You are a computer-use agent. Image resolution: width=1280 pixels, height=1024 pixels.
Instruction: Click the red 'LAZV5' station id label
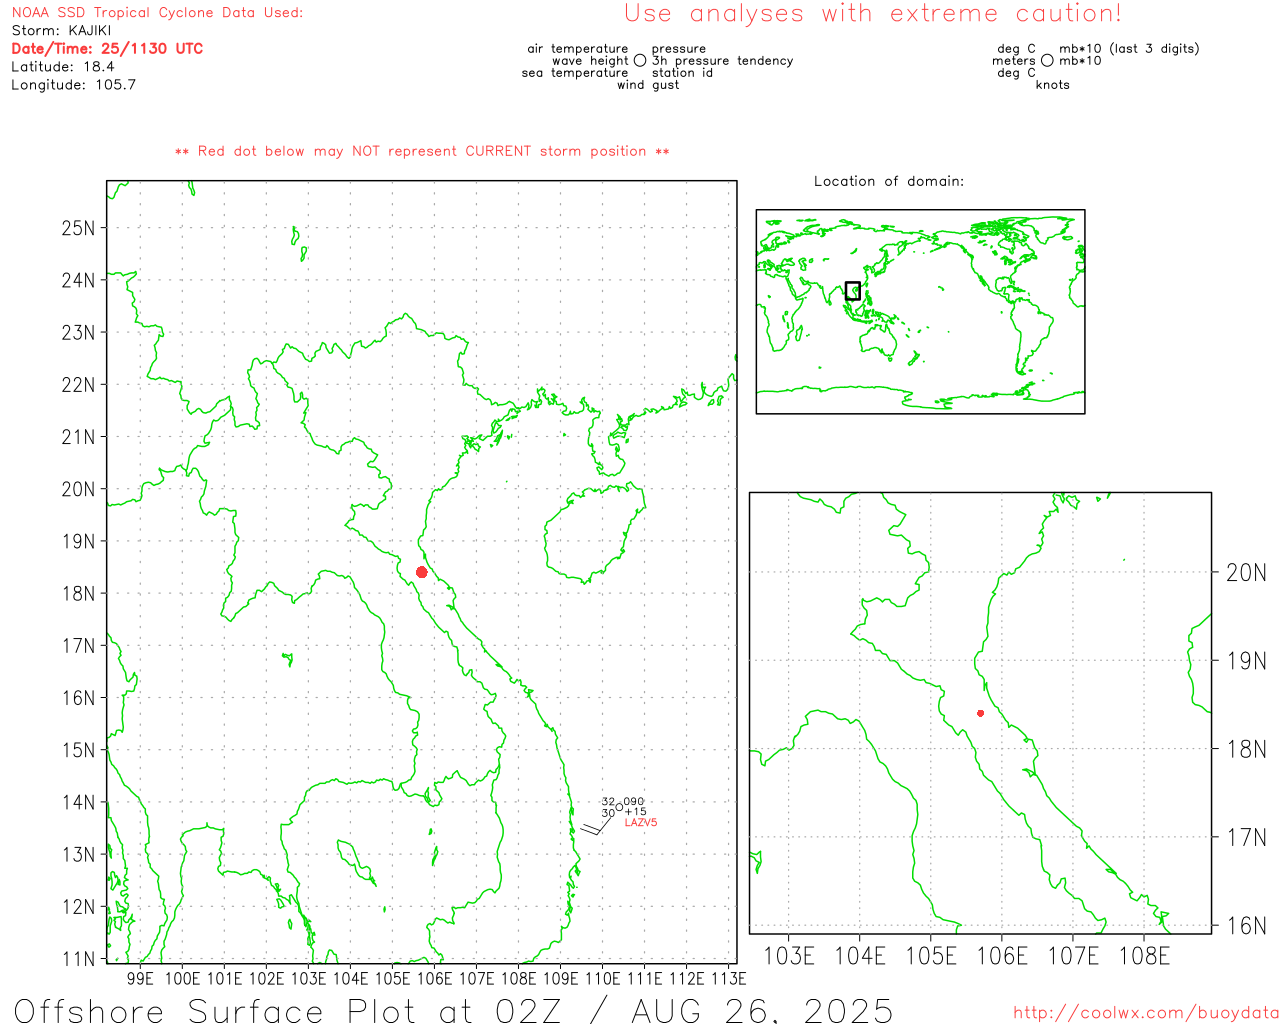[641, 823]
